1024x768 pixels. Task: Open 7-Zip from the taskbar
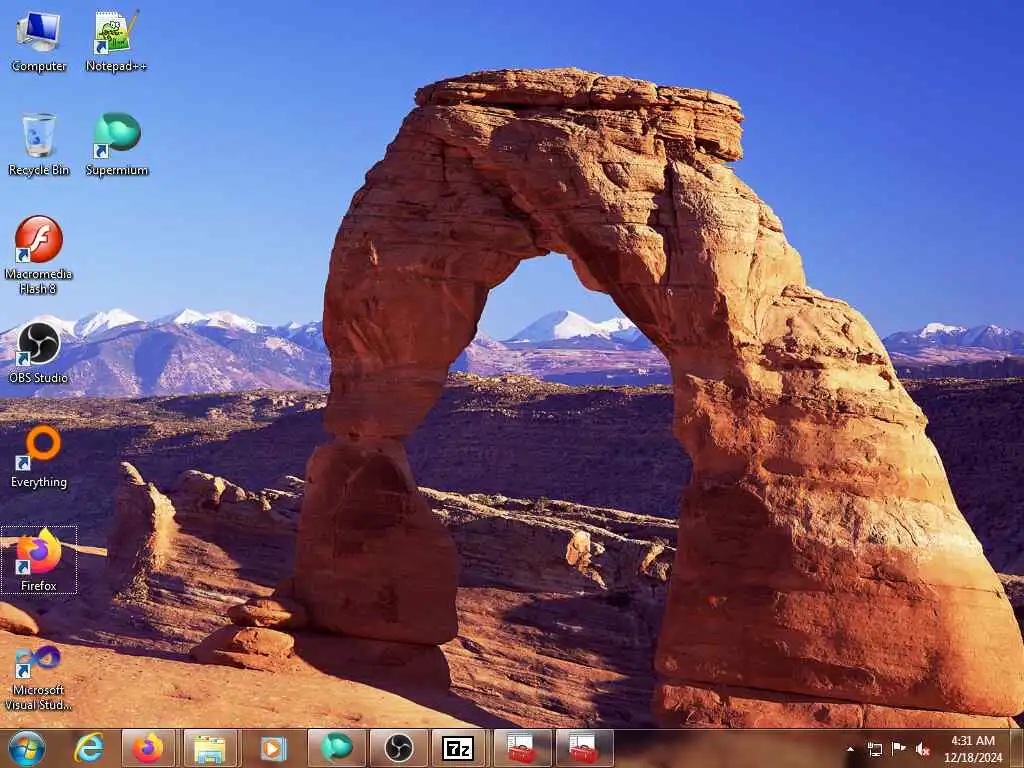click(x=458, y=748)
